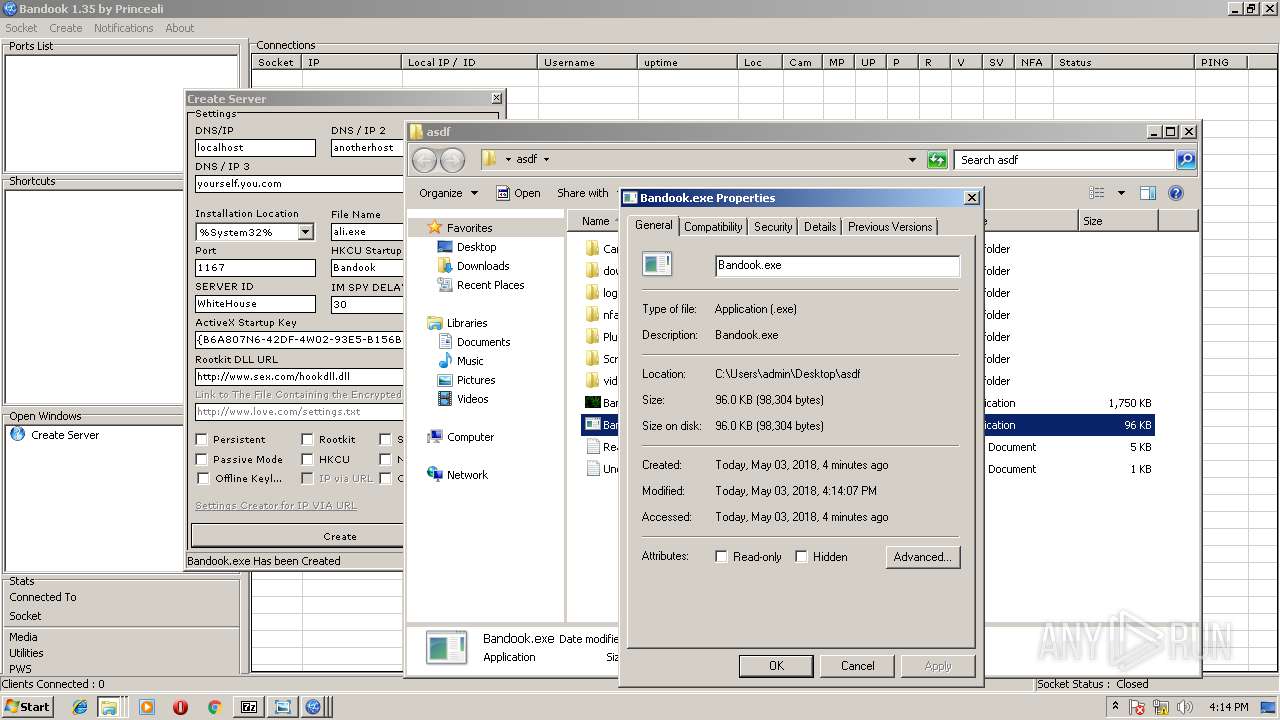Image resolution: width=1280 pixels, height=720 pixels.
Task: Open the Notifications menu
Action: pos(124,28)
